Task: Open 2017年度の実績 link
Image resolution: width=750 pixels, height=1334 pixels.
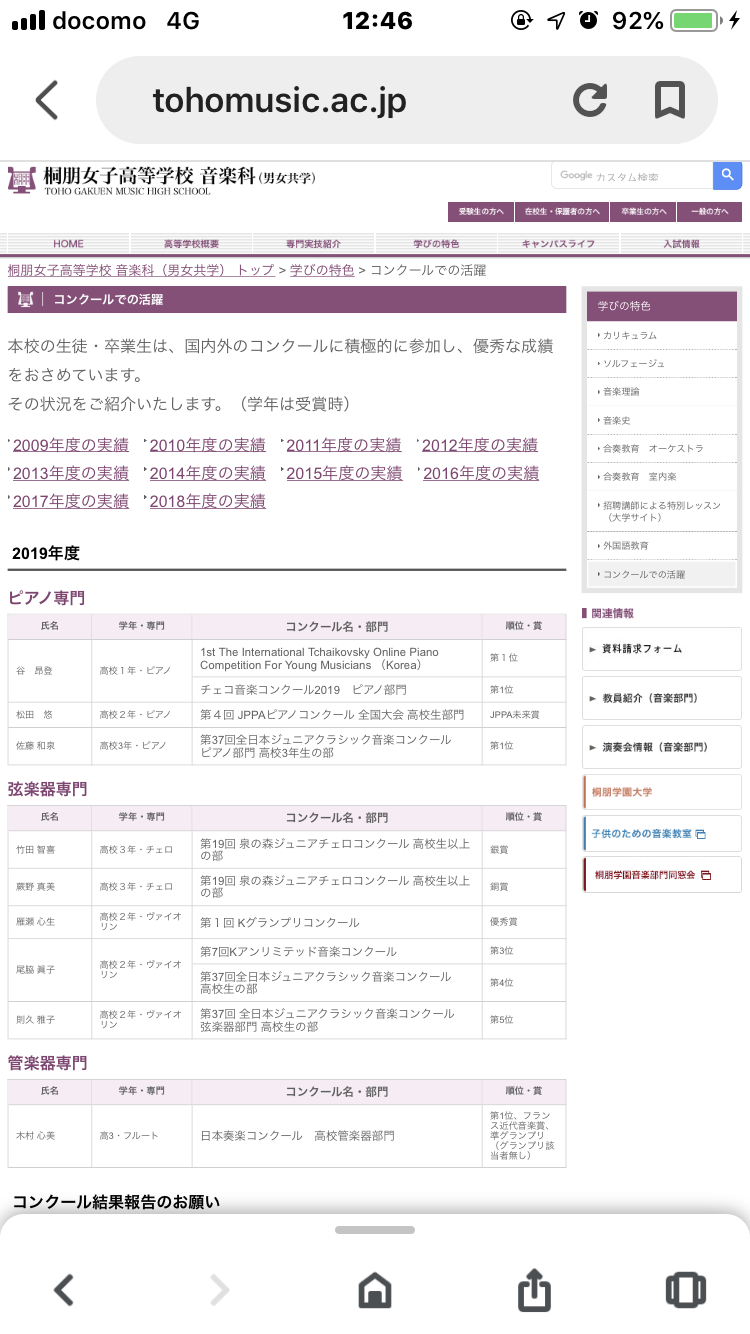Action: tap(71, 501)
